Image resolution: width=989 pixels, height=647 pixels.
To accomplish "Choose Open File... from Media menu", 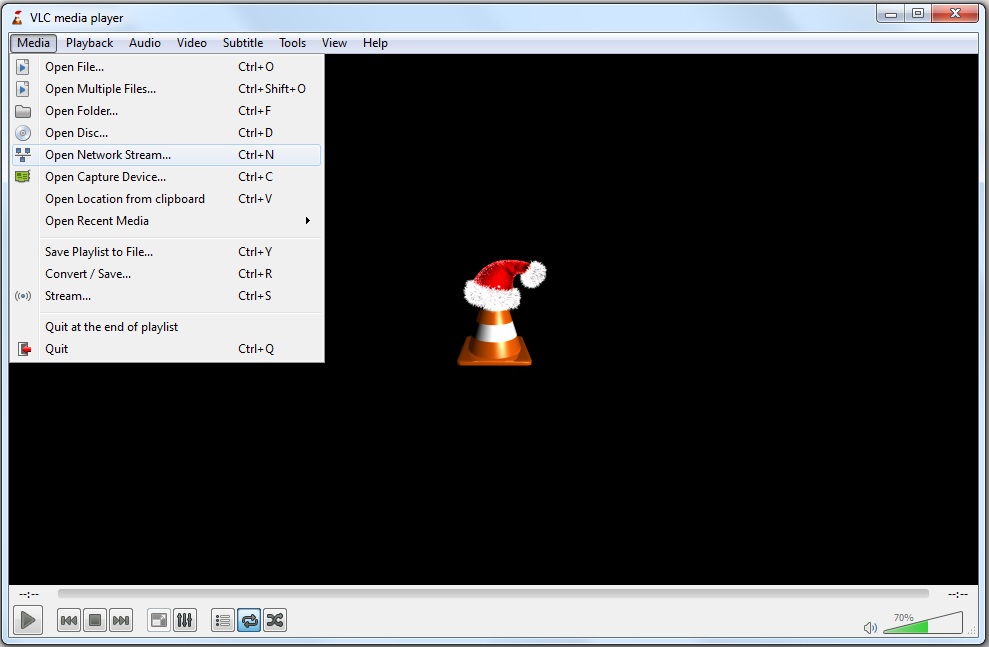I will [167, 67].
